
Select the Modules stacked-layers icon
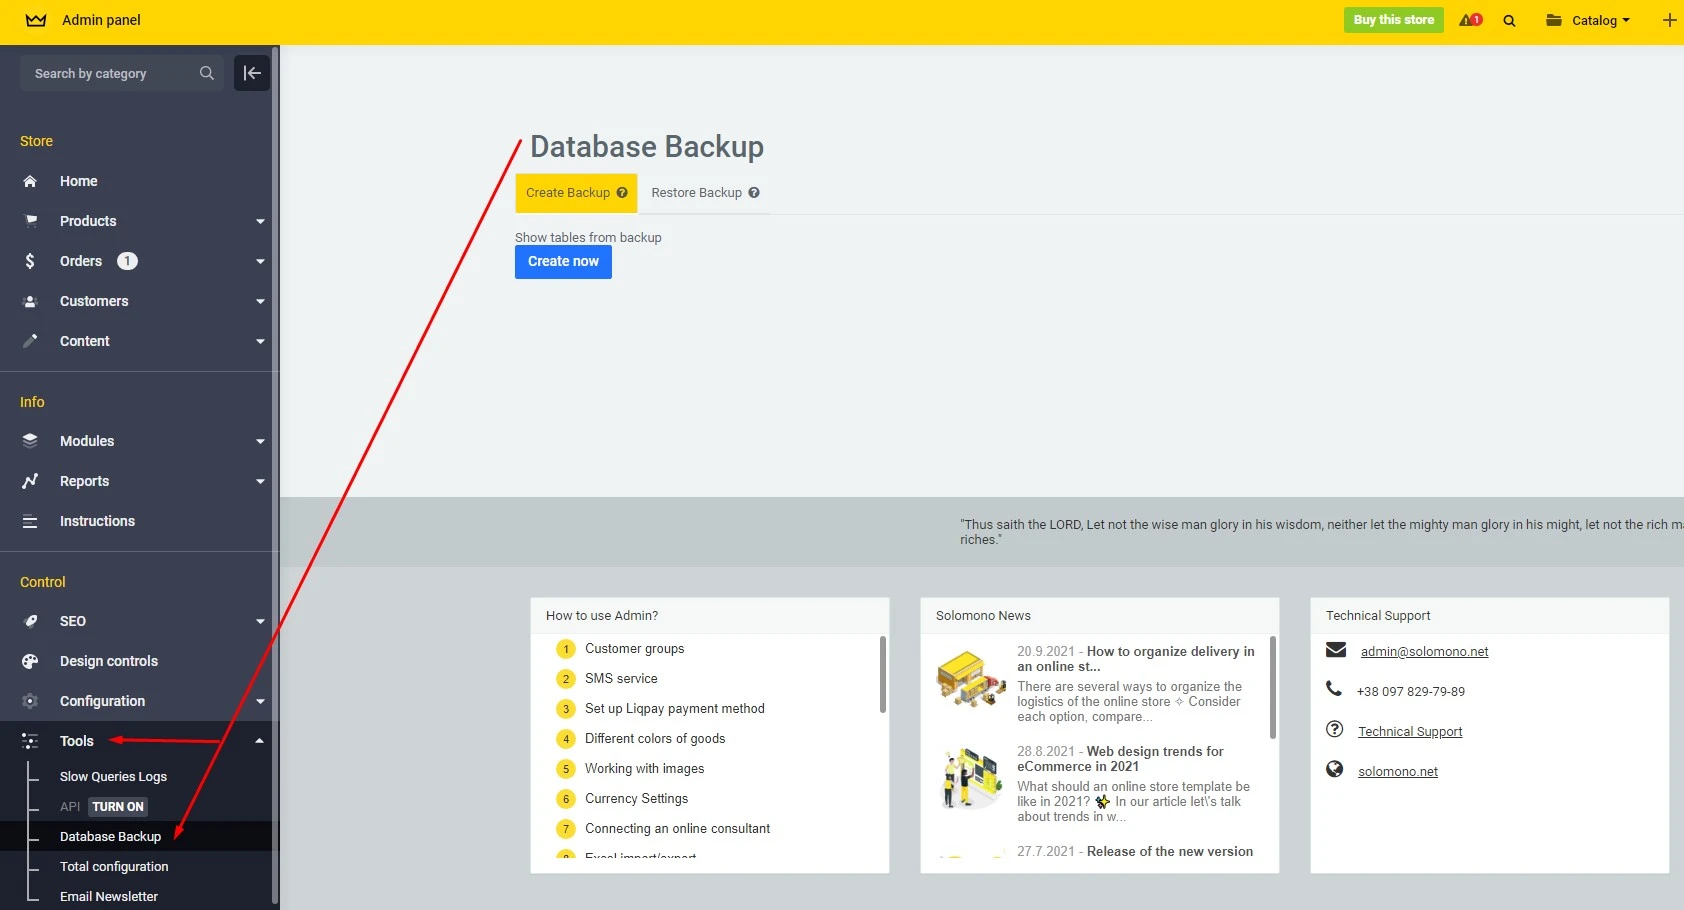(x=30, y=441)
